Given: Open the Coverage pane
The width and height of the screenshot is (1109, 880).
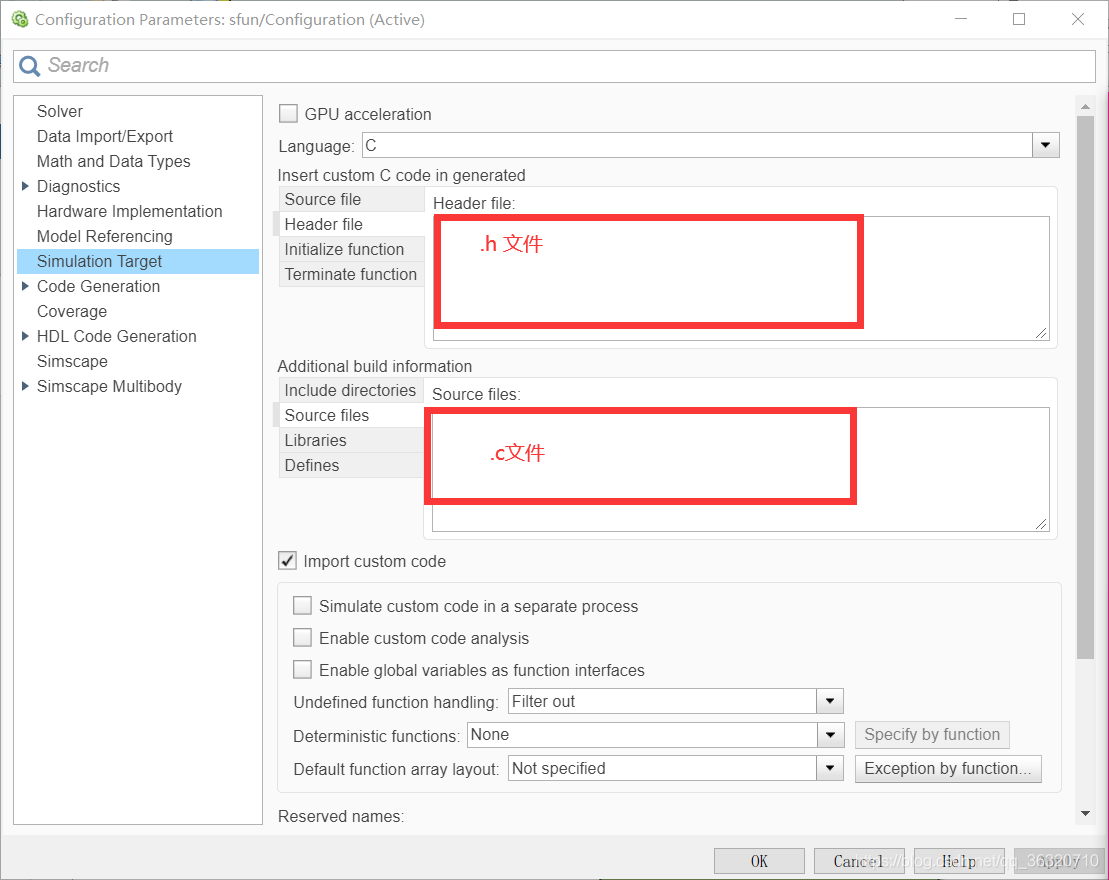Looking at the screenshot, I should [x=72, y=311].
